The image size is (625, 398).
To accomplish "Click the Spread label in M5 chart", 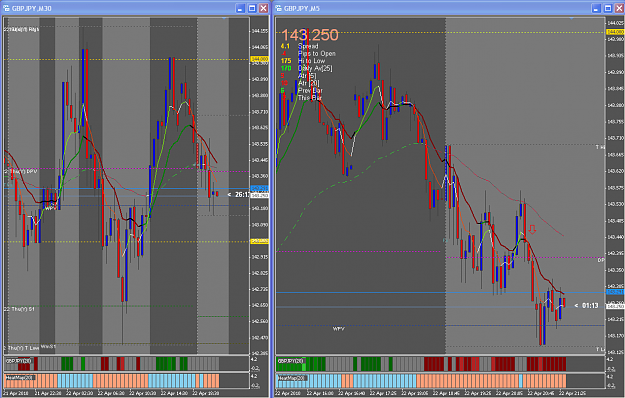I will (308, 46).
